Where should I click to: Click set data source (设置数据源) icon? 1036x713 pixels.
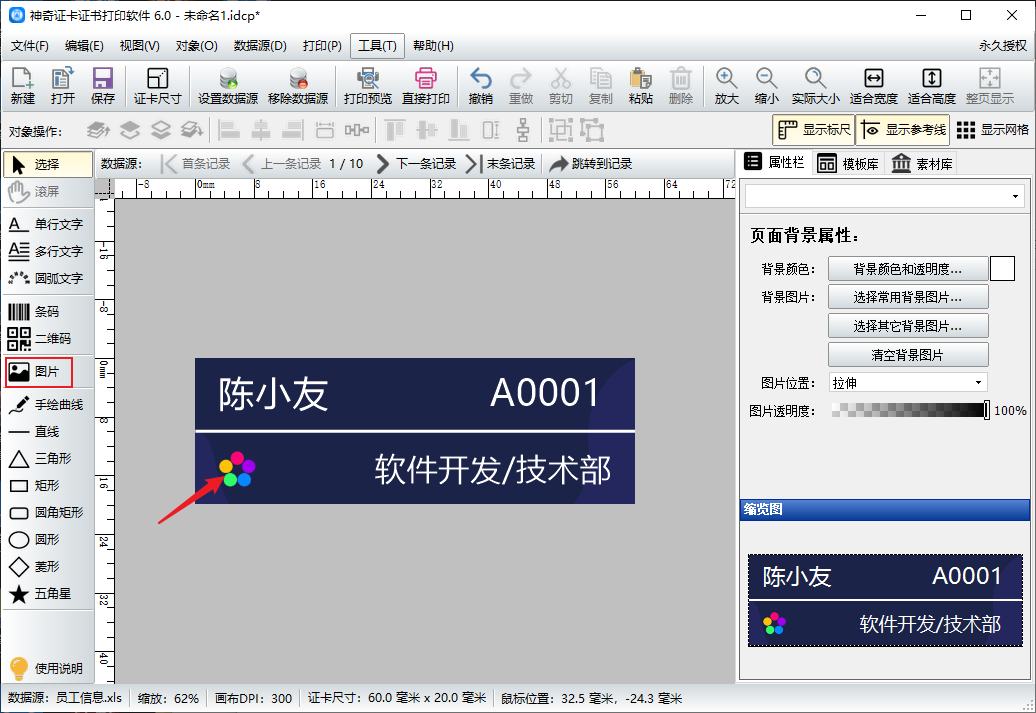coord(228,86)
